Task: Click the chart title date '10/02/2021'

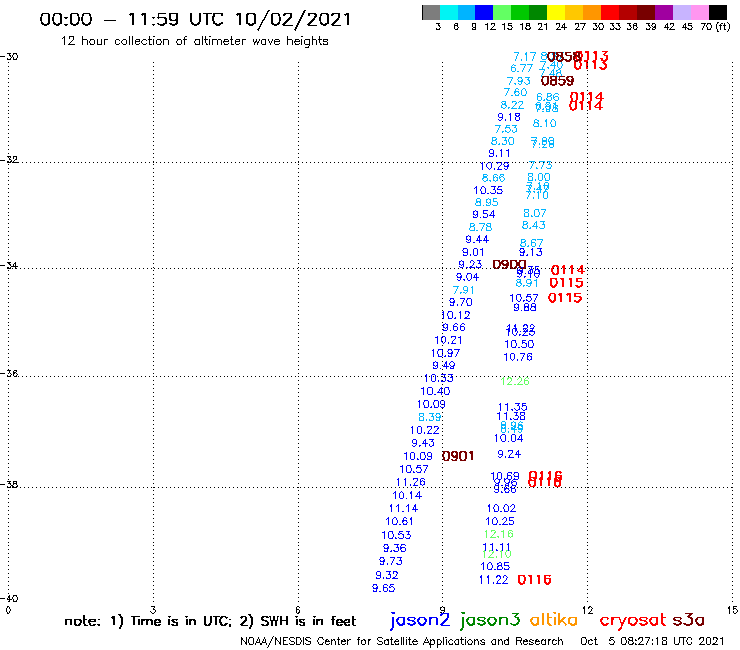Action: tap(293, 19)
